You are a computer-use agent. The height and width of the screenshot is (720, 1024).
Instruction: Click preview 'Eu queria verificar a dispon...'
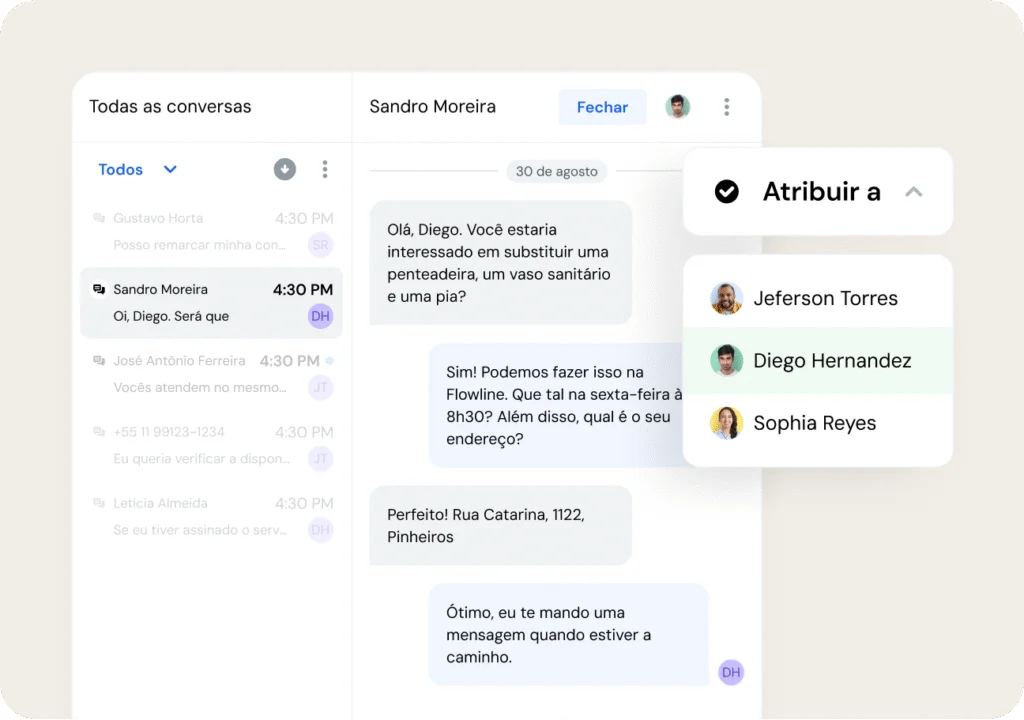(201, 459)
